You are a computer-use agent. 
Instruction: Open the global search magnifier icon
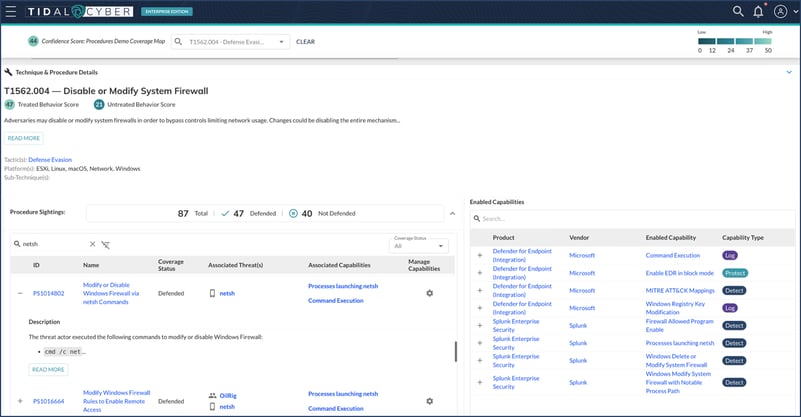coord(738,11)
